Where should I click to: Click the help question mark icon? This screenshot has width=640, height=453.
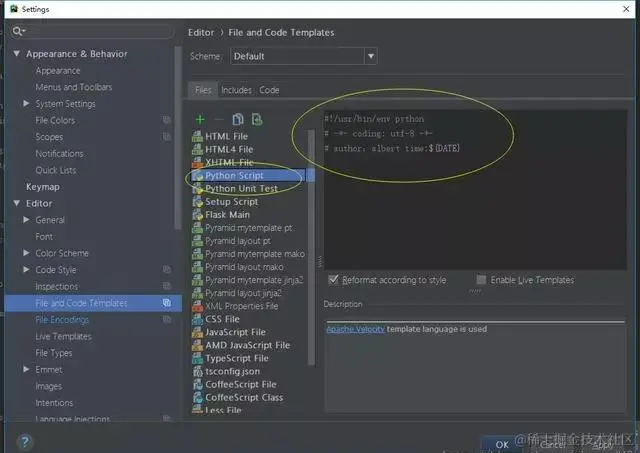(25, 441)
